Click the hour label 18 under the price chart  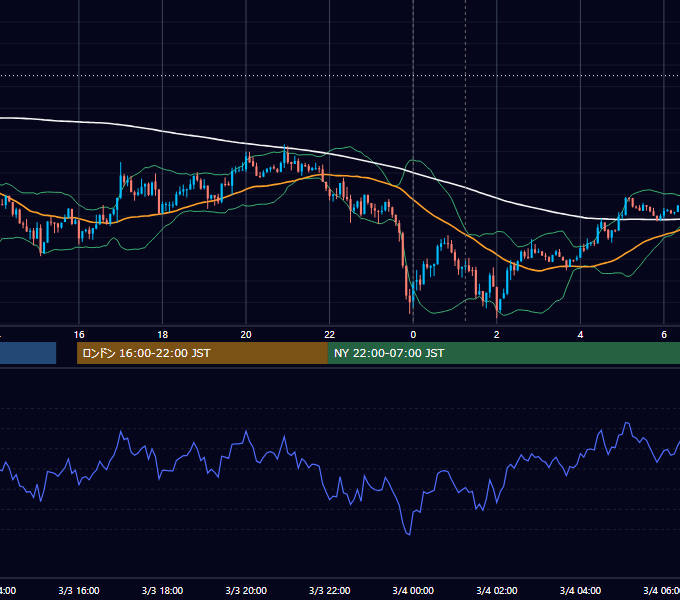[162, 335]
